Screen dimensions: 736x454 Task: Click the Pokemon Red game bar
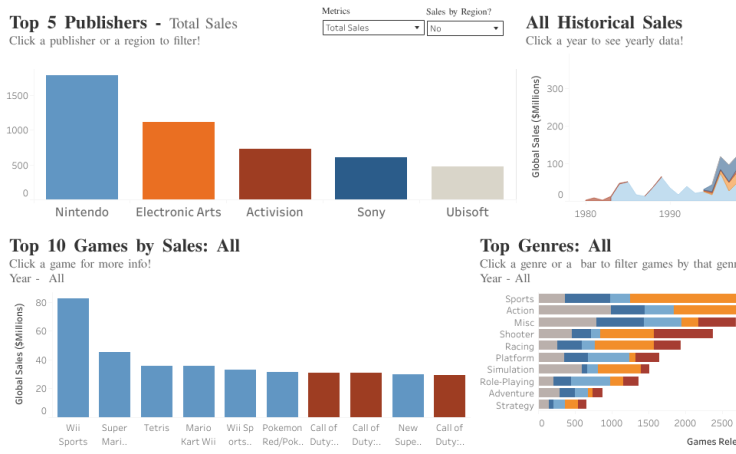tap(282, 394)
